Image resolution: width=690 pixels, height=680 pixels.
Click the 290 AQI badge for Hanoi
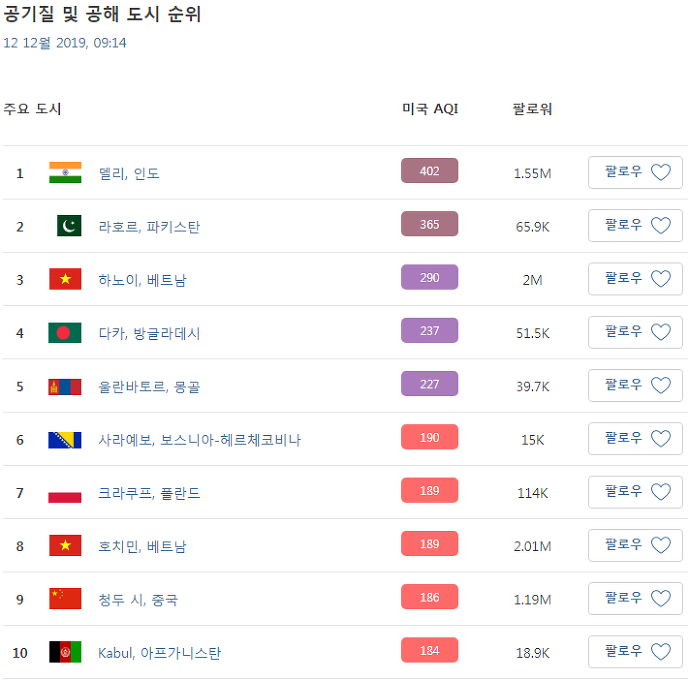coord(429,277)
